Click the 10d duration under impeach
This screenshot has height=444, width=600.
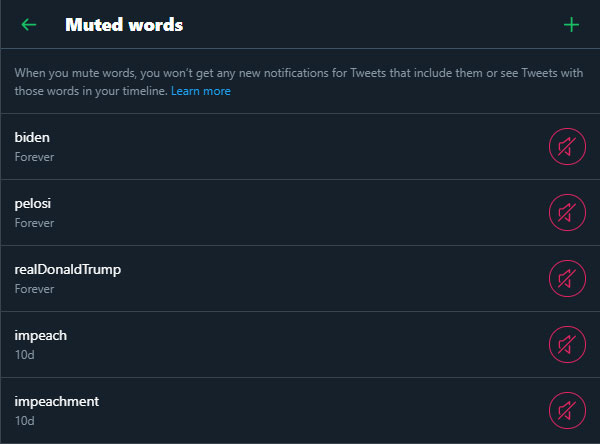(x=24, y=355)
